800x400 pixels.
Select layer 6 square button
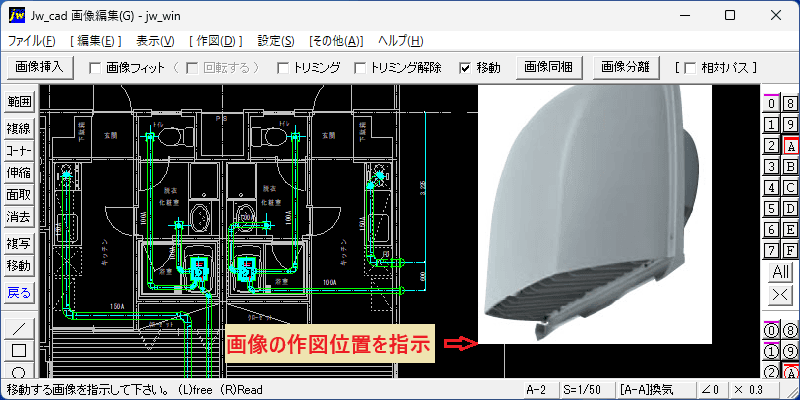(x=771, y=230)
